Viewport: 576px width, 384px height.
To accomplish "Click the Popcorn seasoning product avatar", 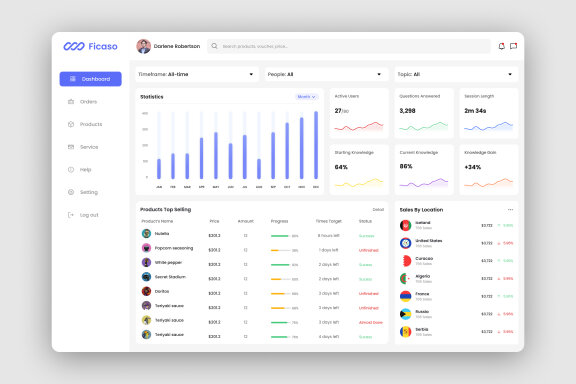I will point(146,248).
